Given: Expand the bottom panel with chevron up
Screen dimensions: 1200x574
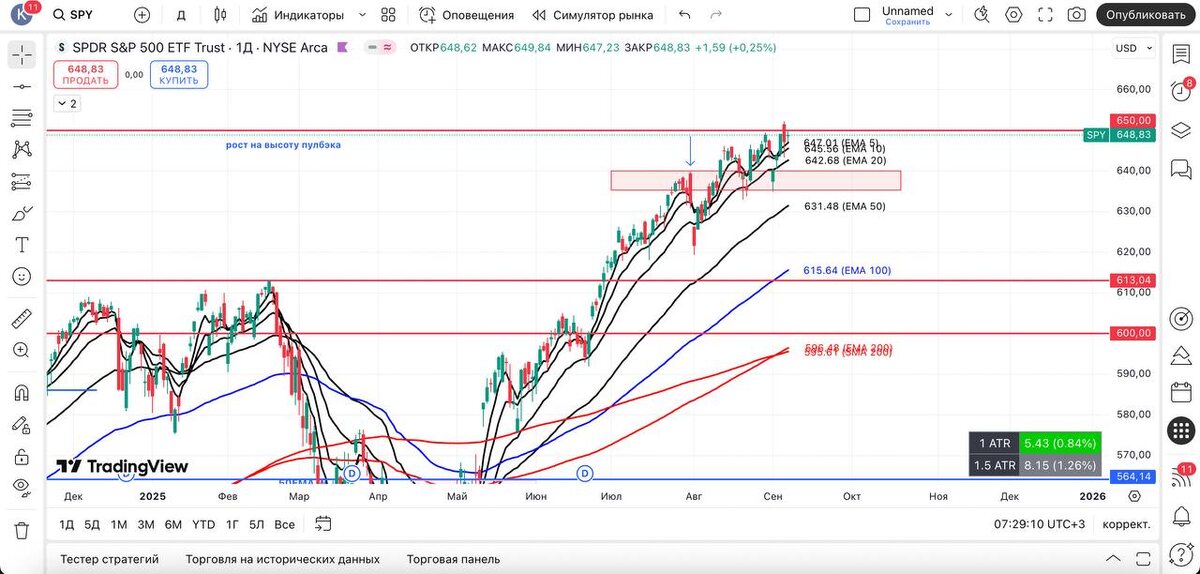Looking at the screenshot, I should [1113, 559].
